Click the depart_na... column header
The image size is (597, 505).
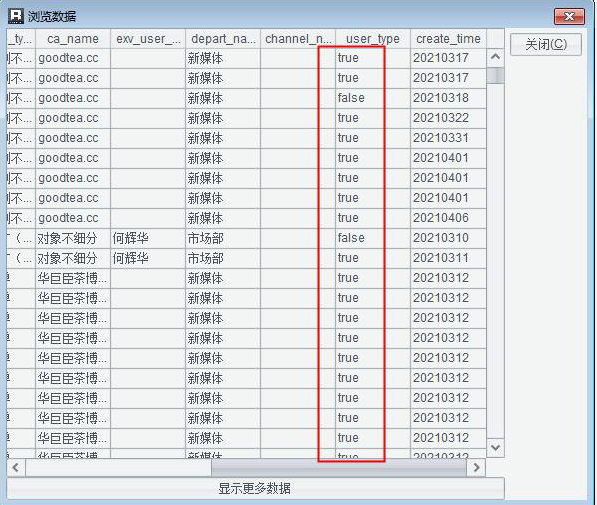223,39
